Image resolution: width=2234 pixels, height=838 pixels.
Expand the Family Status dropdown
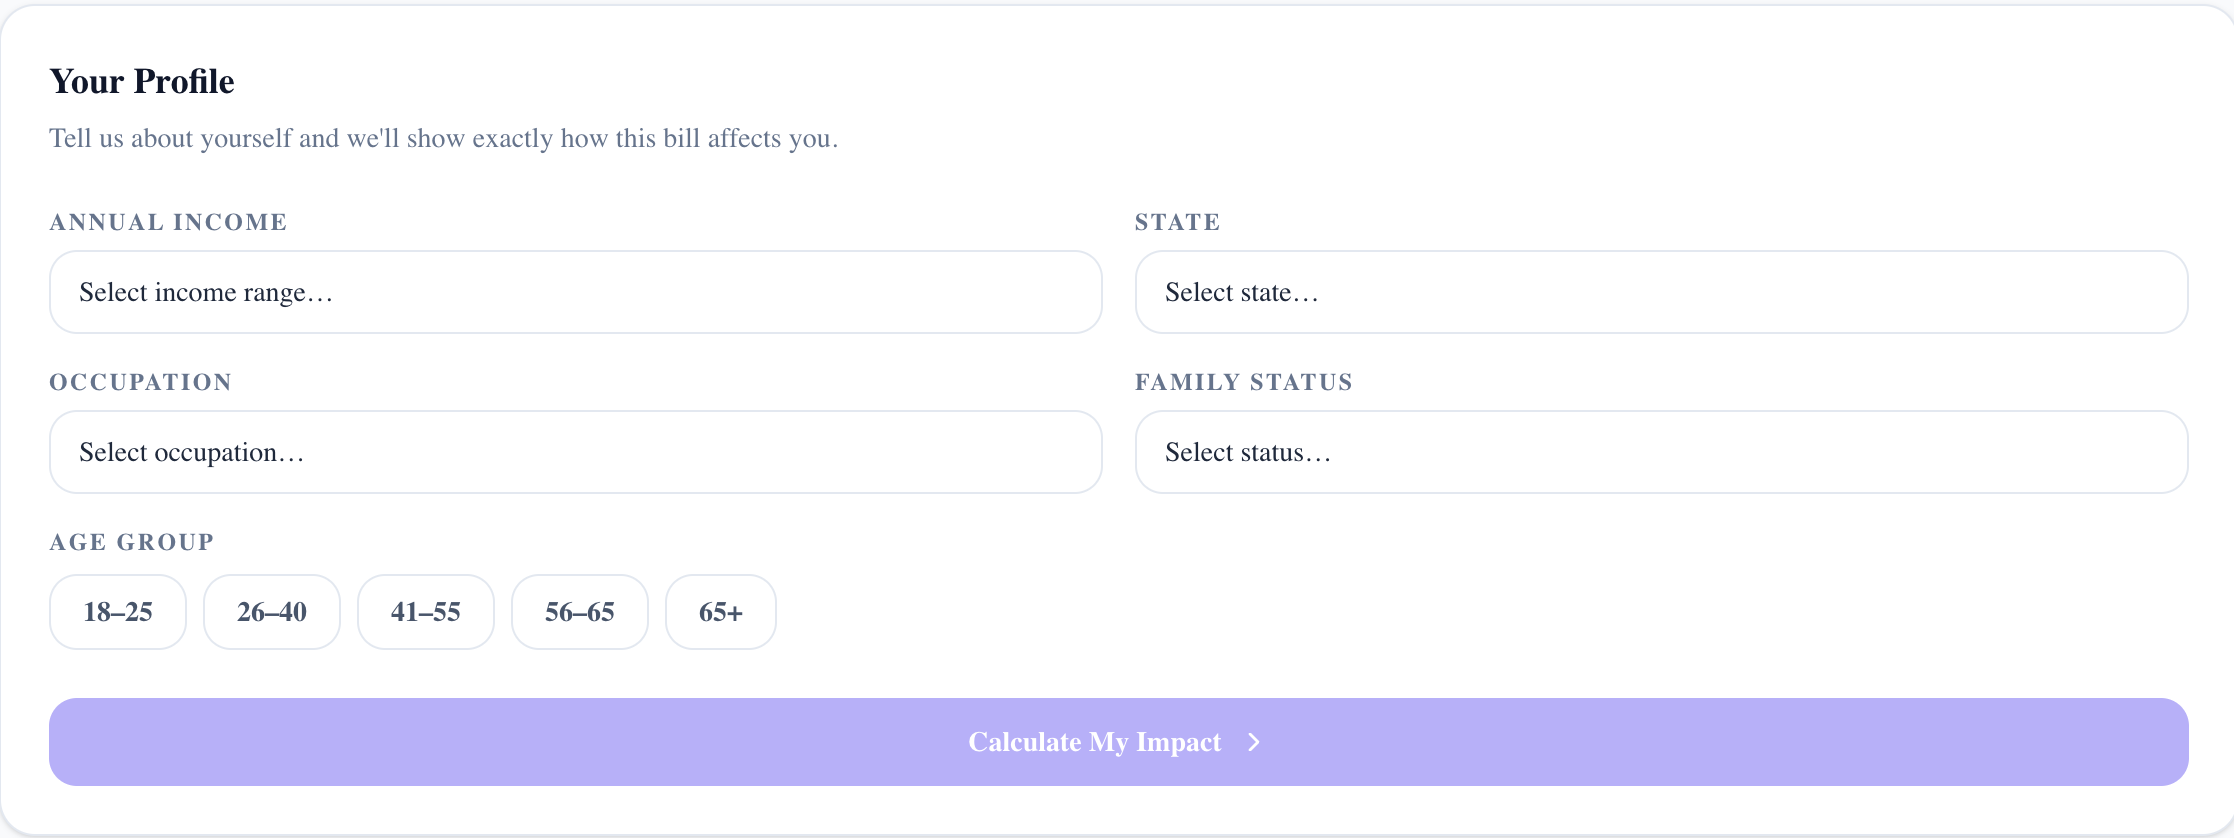(1660, 452)
